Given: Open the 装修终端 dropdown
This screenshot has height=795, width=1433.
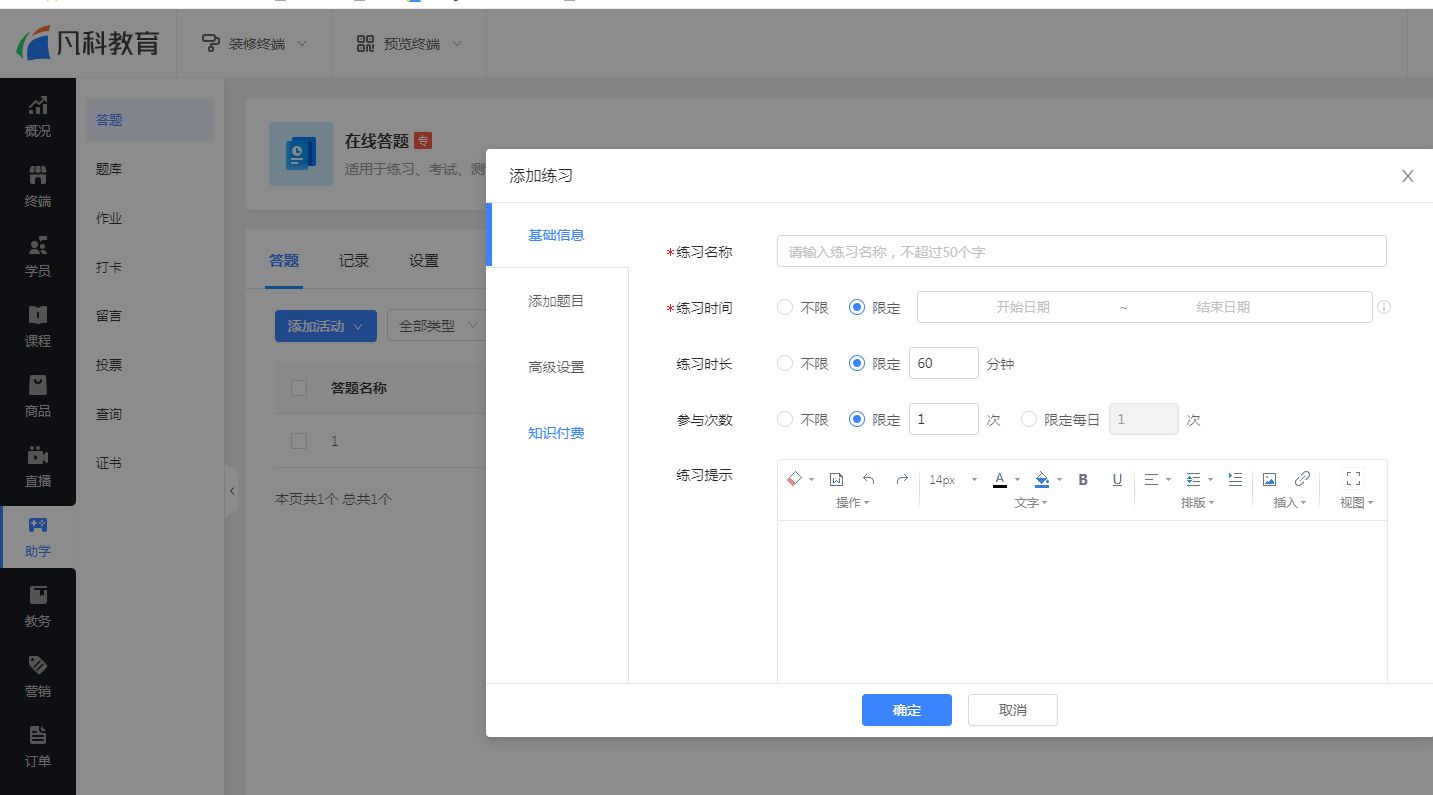Looking at the screenshot, I should click(x=254, y=44).
